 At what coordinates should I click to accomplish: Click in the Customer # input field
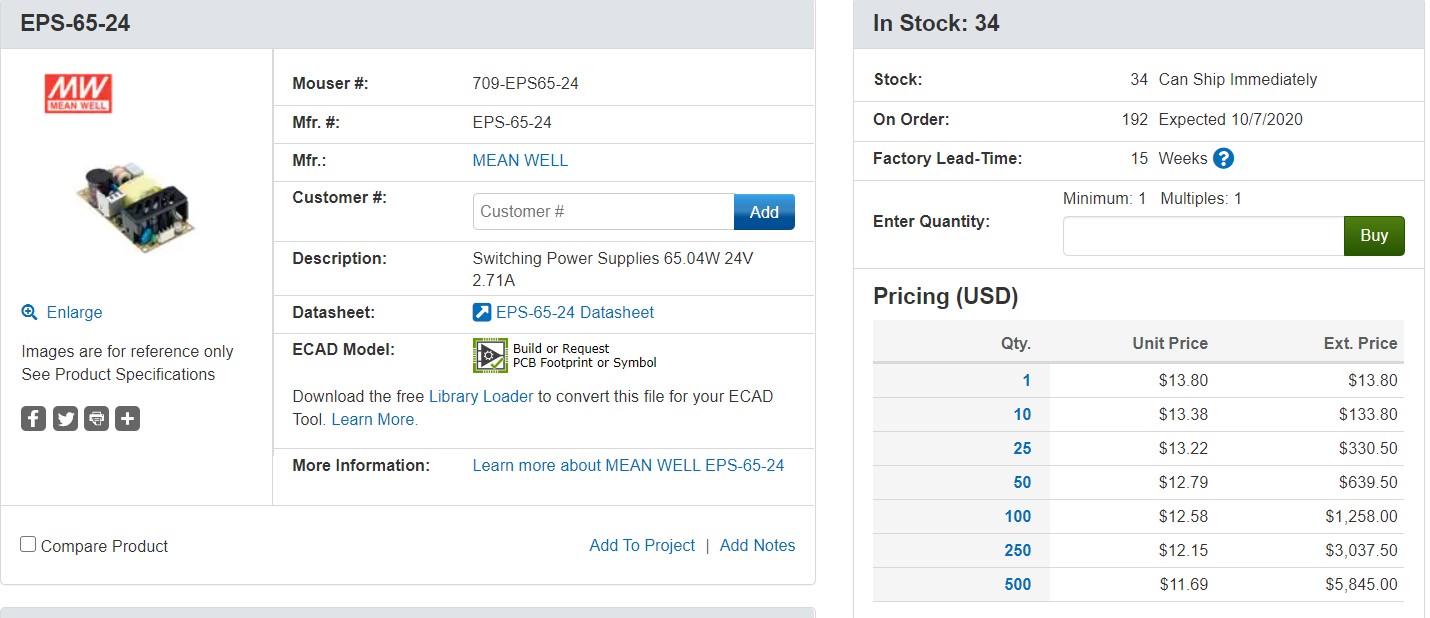(603, 211)
